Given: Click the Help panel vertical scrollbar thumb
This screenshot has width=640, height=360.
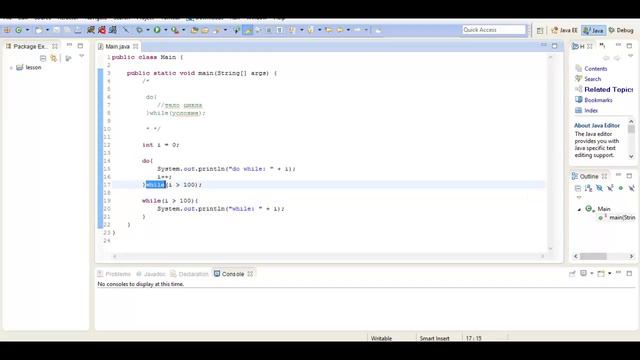Looking at the screenshot, I should (x=631, y=129).
